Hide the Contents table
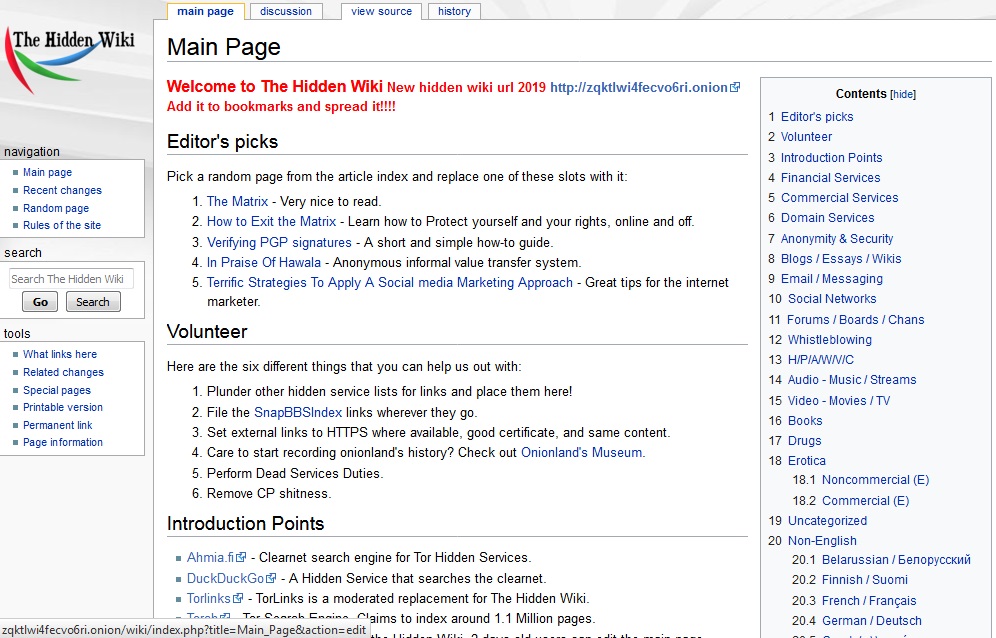This screenshot has width=996, height=638. (903, 94)
